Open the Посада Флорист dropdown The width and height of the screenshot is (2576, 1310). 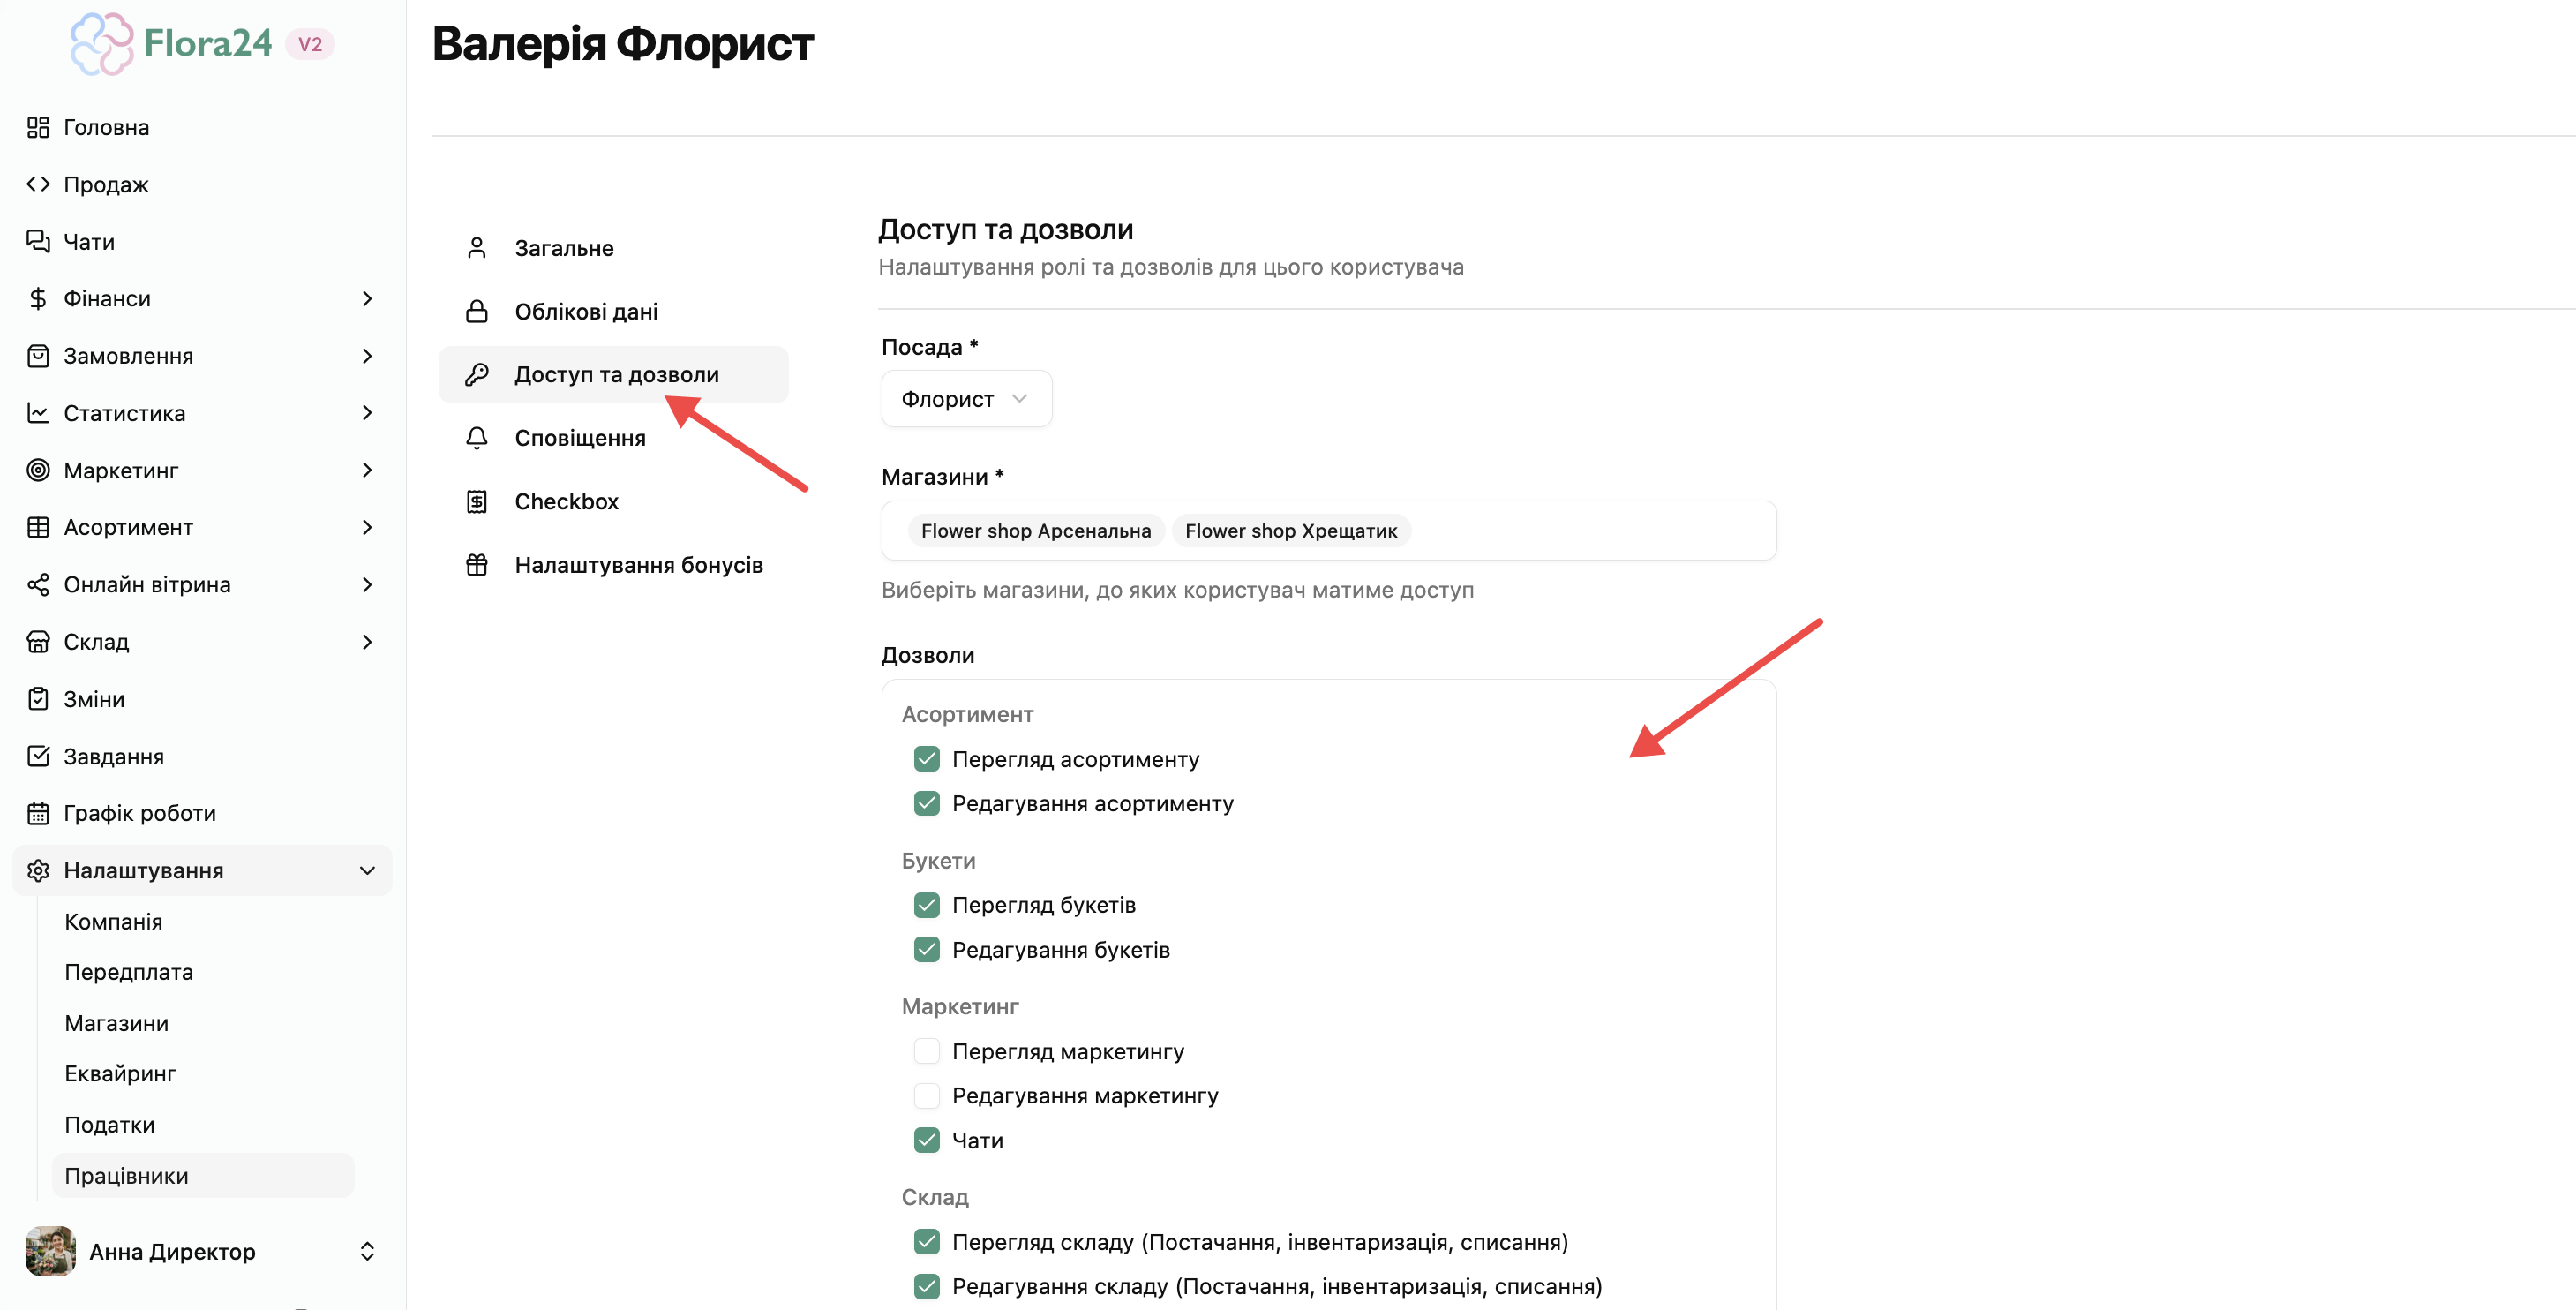coord(966,399)
